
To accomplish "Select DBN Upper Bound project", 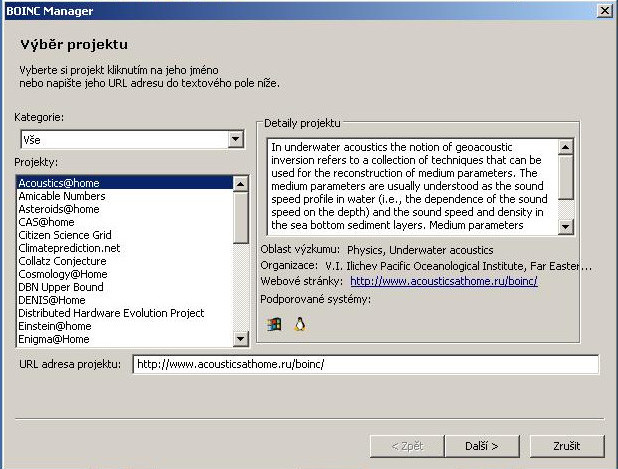I will (125, 287).
